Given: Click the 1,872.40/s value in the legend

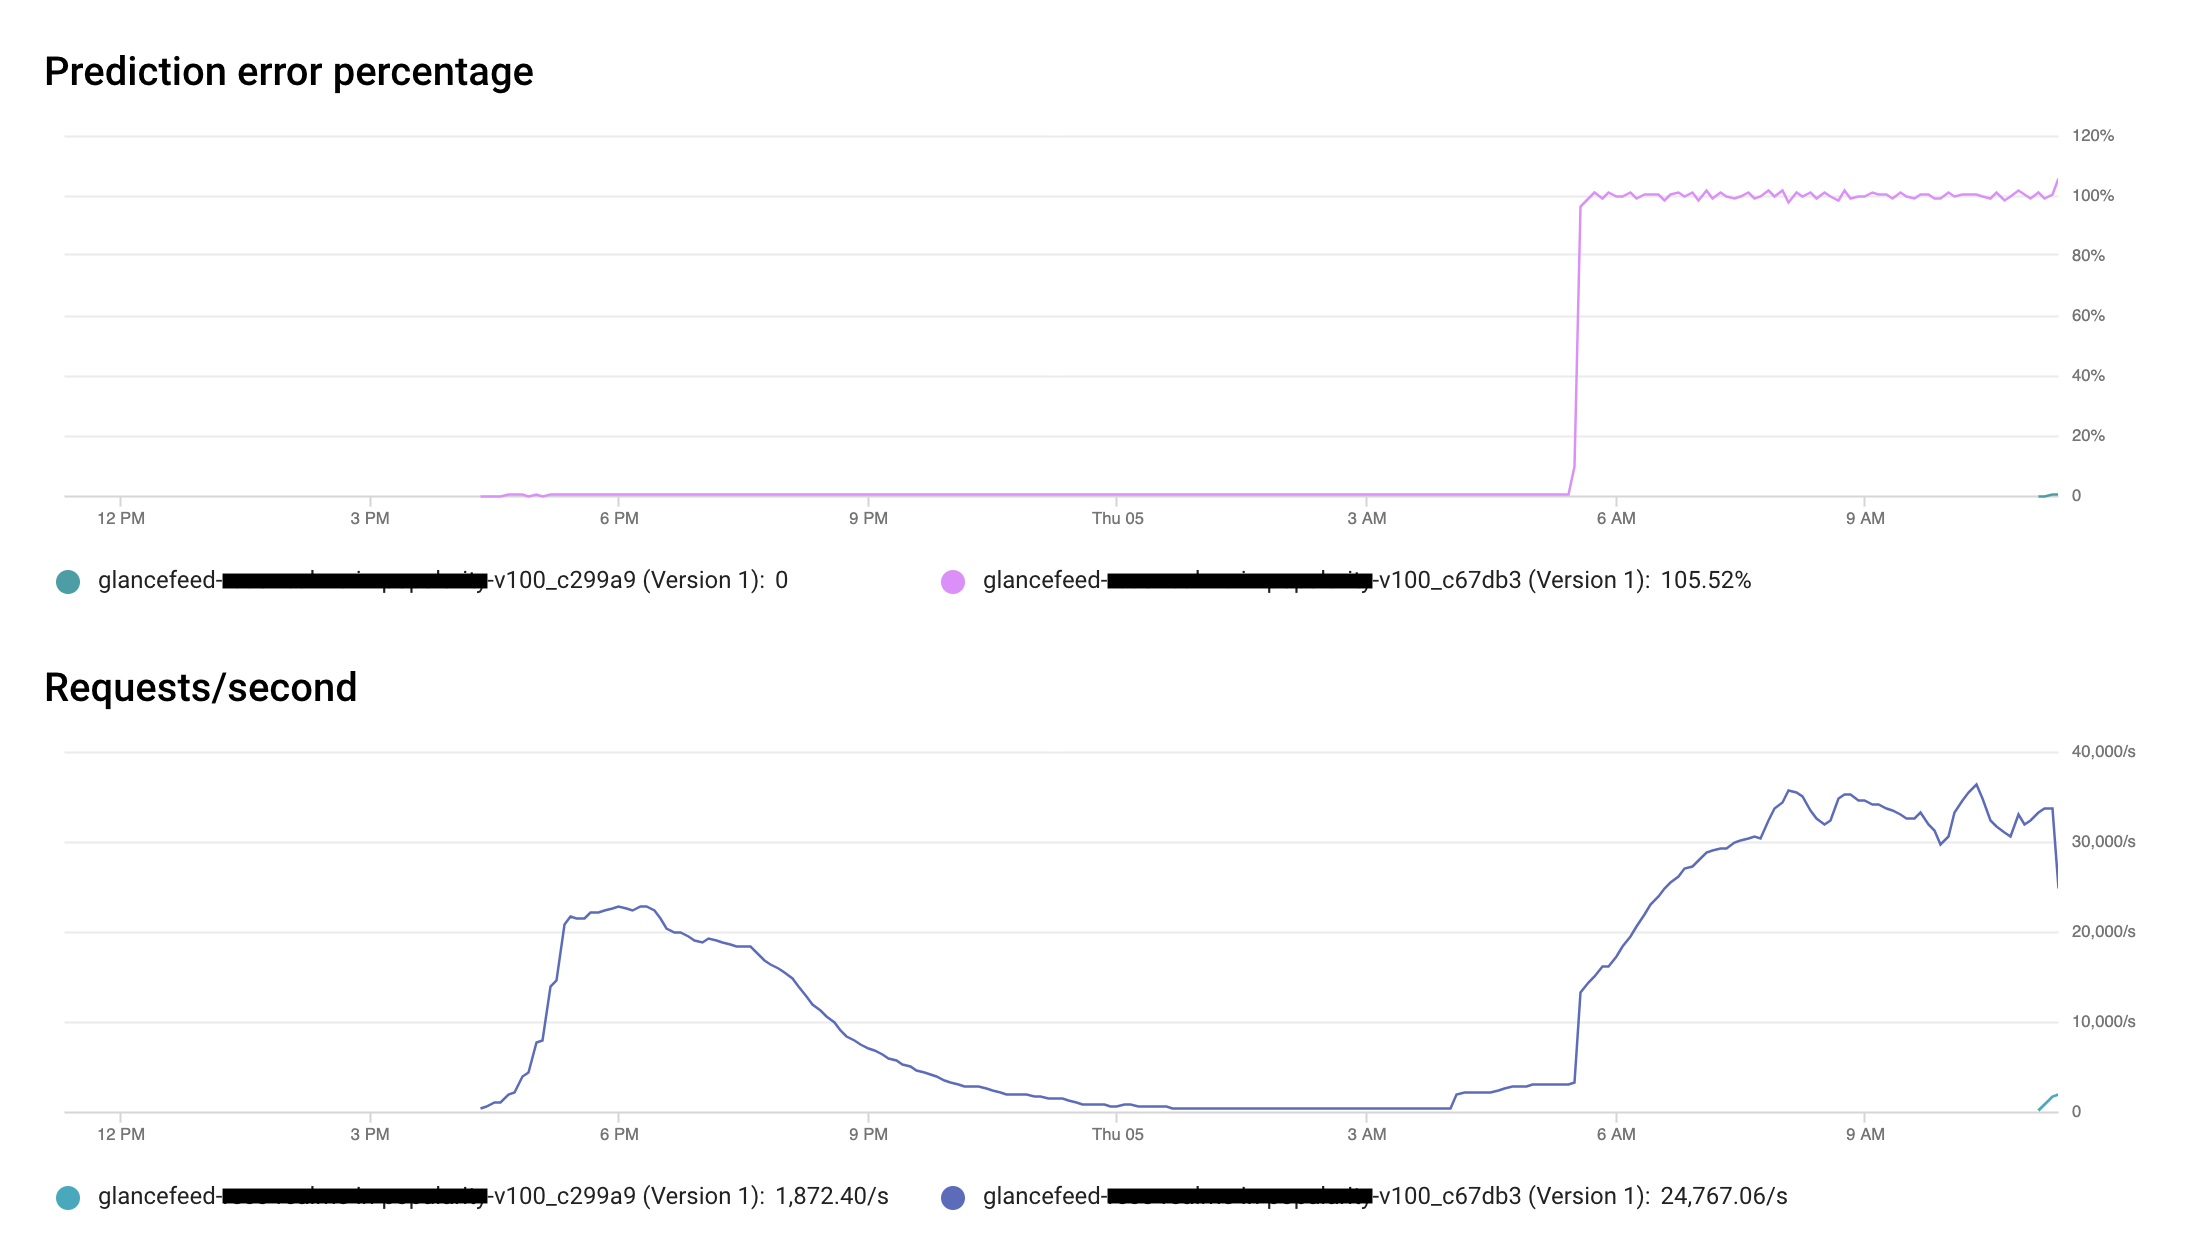Looking at the screenshot, I should pos(832,1197).
